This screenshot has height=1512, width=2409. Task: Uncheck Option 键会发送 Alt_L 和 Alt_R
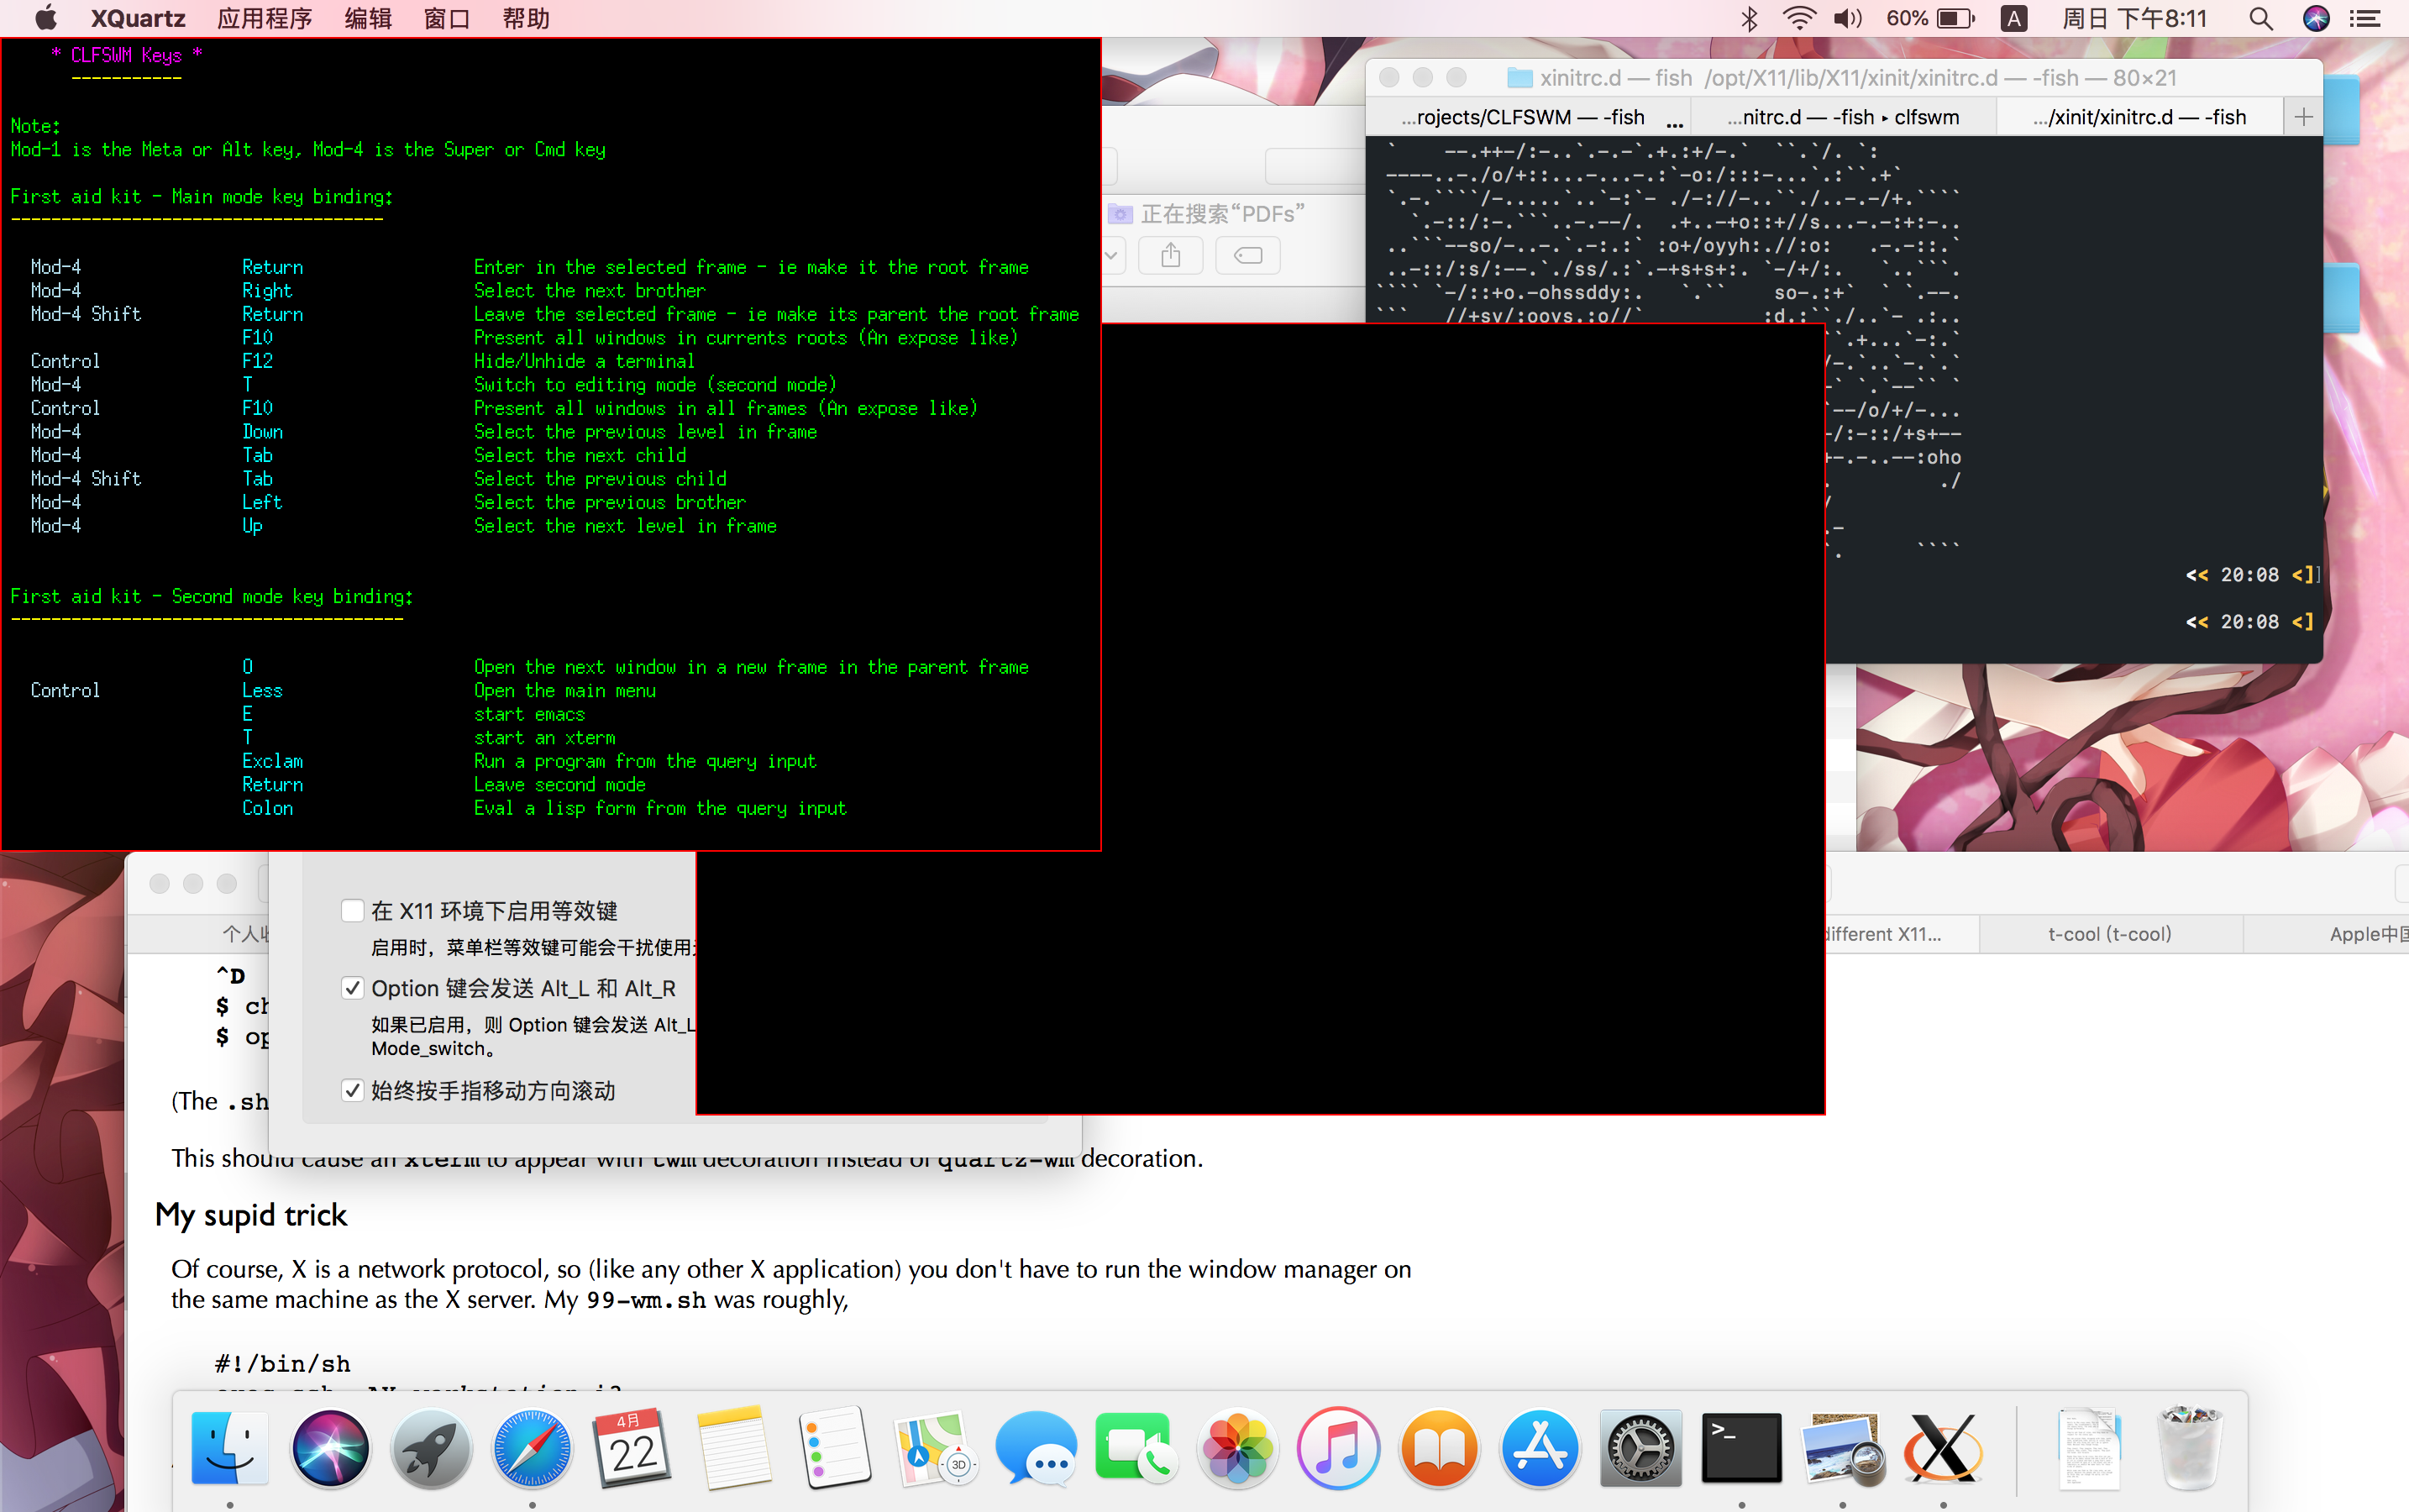tap(352, 987)
